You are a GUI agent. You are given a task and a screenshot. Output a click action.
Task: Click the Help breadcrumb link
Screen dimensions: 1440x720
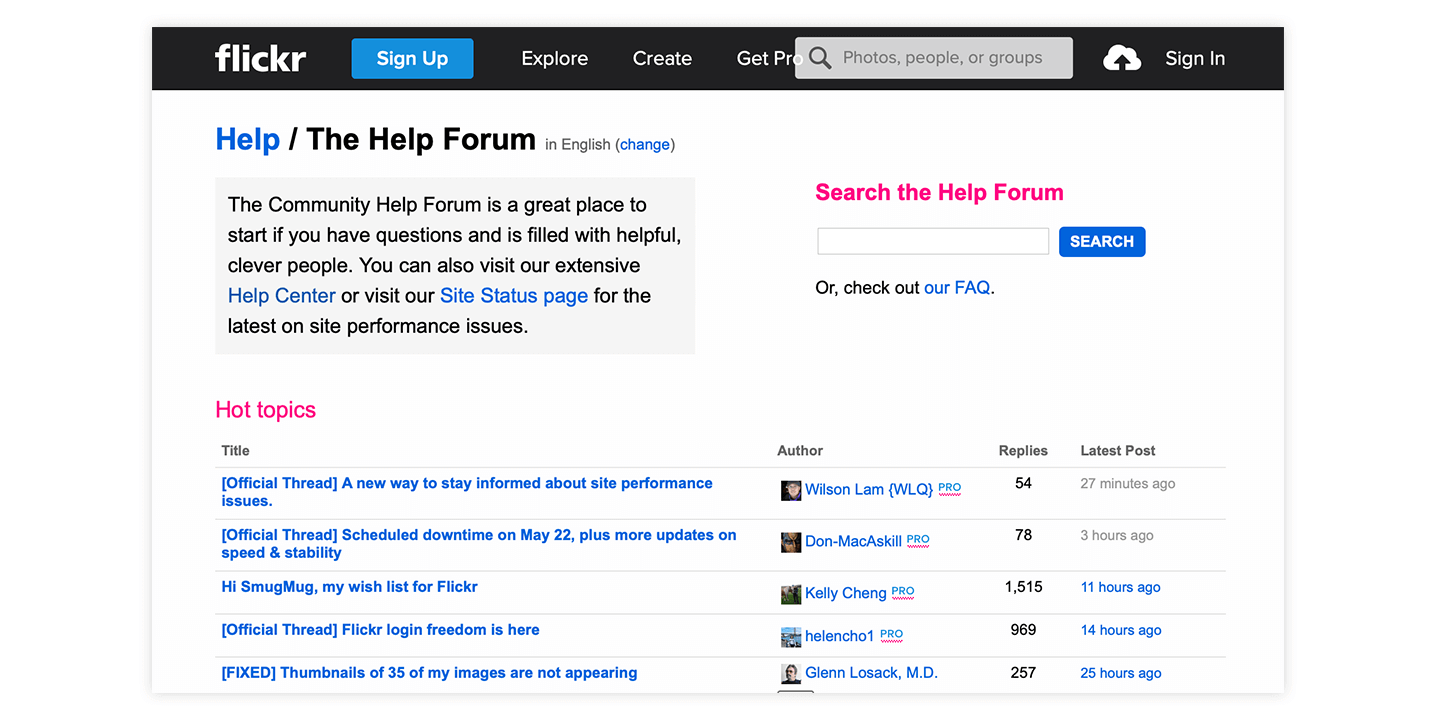[247, 139]
